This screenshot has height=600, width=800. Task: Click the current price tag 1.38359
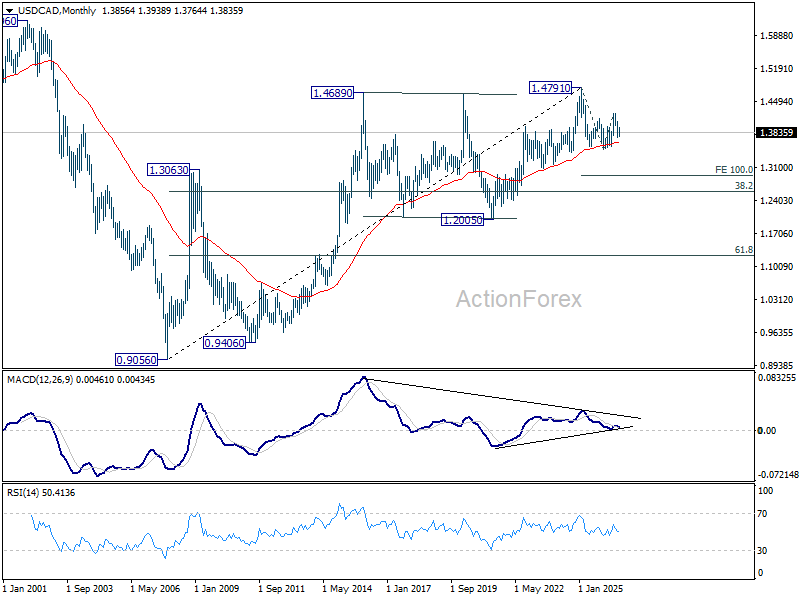[777, 133]
